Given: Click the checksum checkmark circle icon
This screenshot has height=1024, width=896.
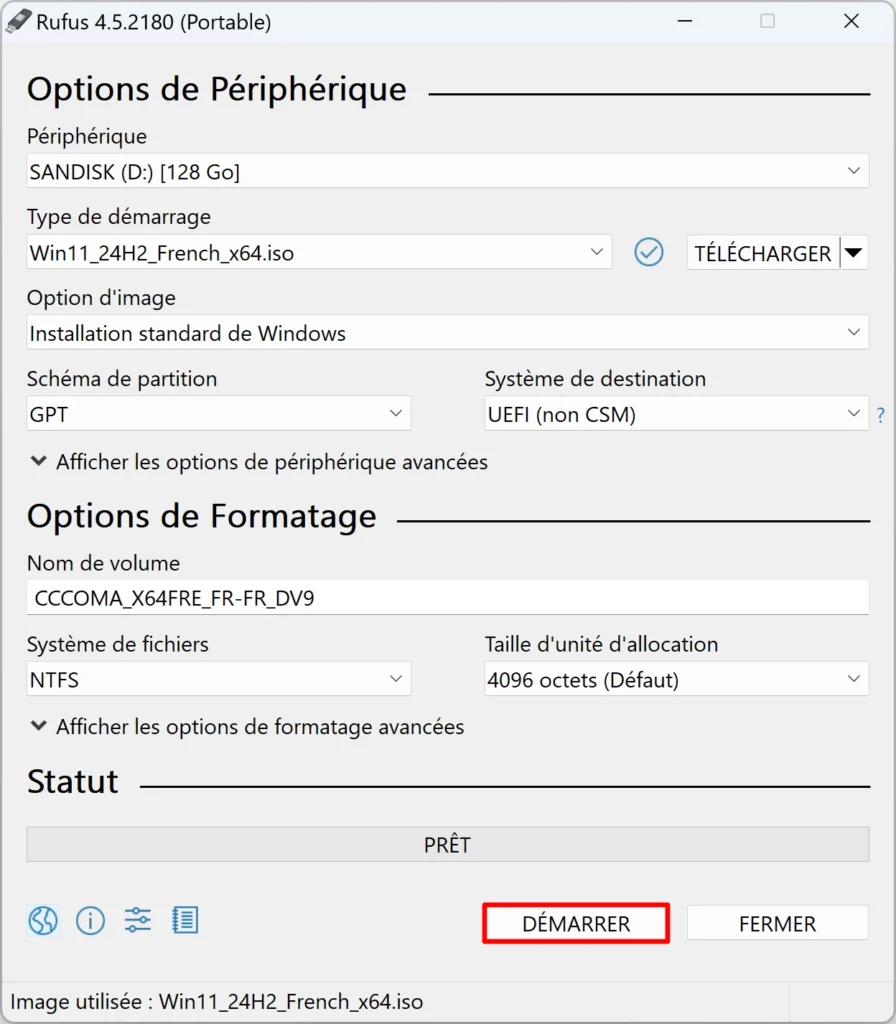Looking at the screenshot, I should [x=648, y=252].
